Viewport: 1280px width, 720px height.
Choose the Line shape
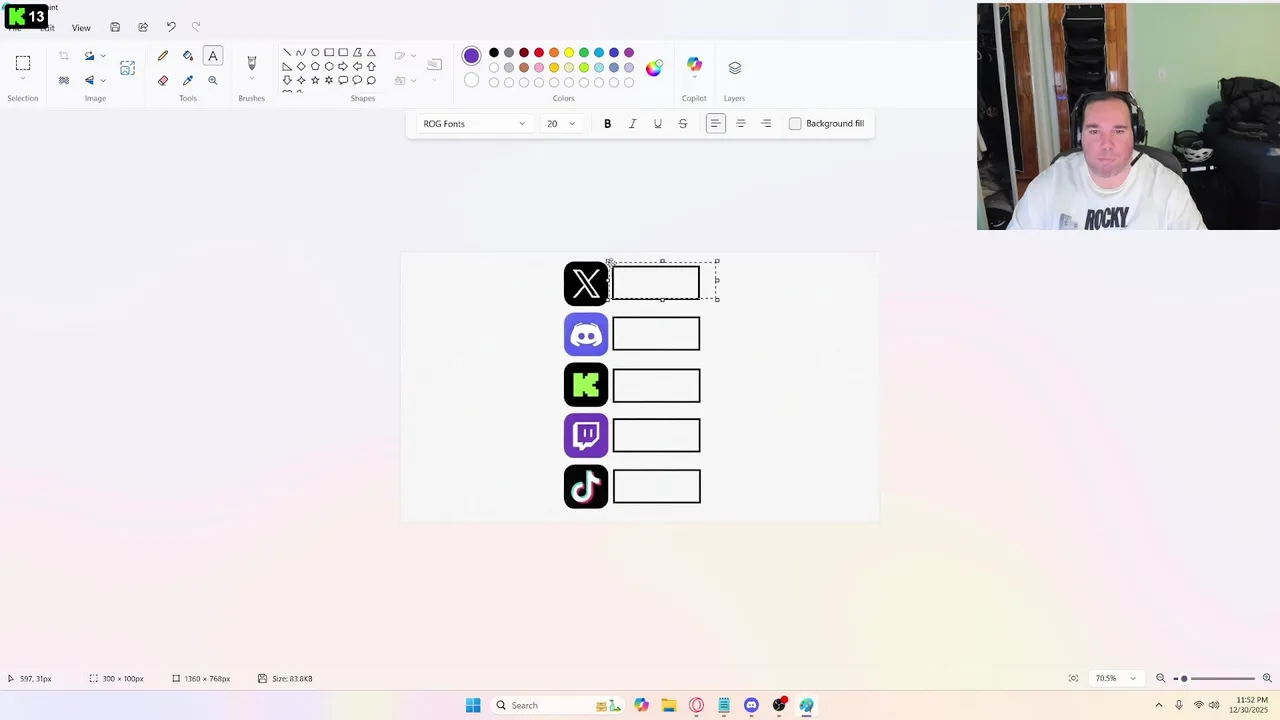[287, 52]
